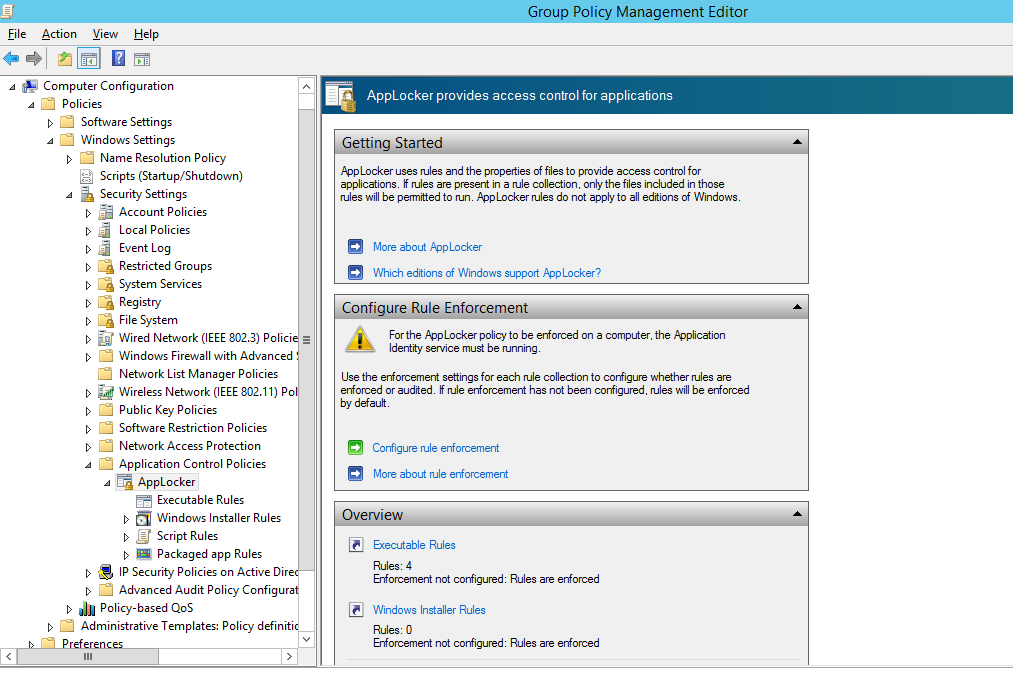Open the Action menu
The width and height of the screenshot is (1013, 689).
point(59,34)
